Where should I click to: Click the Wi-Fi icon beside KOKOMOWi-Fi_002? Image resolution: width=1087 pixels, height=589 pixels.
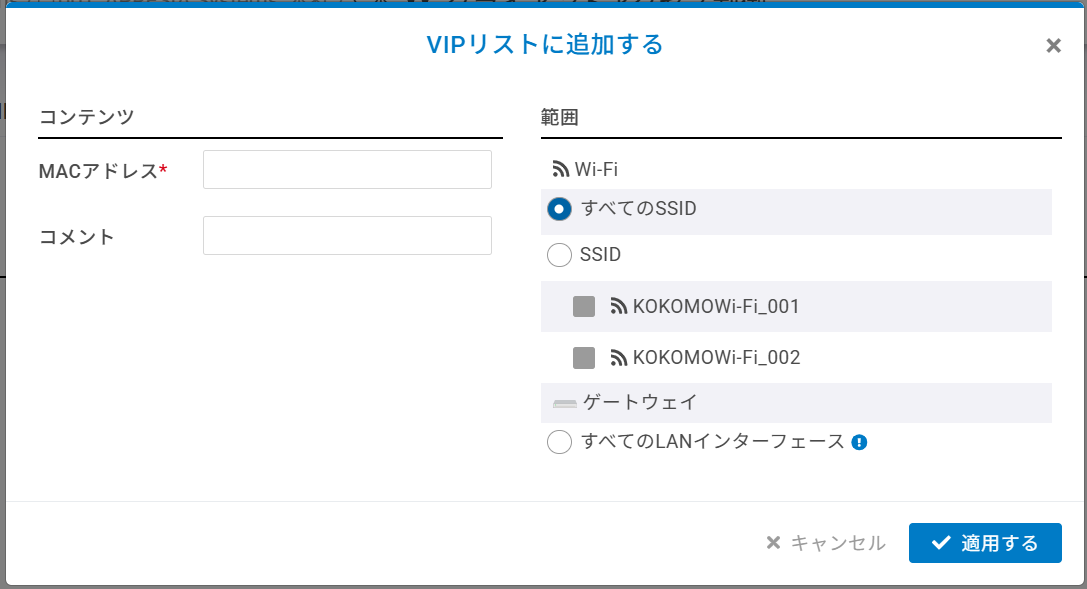tap(619, 357)
